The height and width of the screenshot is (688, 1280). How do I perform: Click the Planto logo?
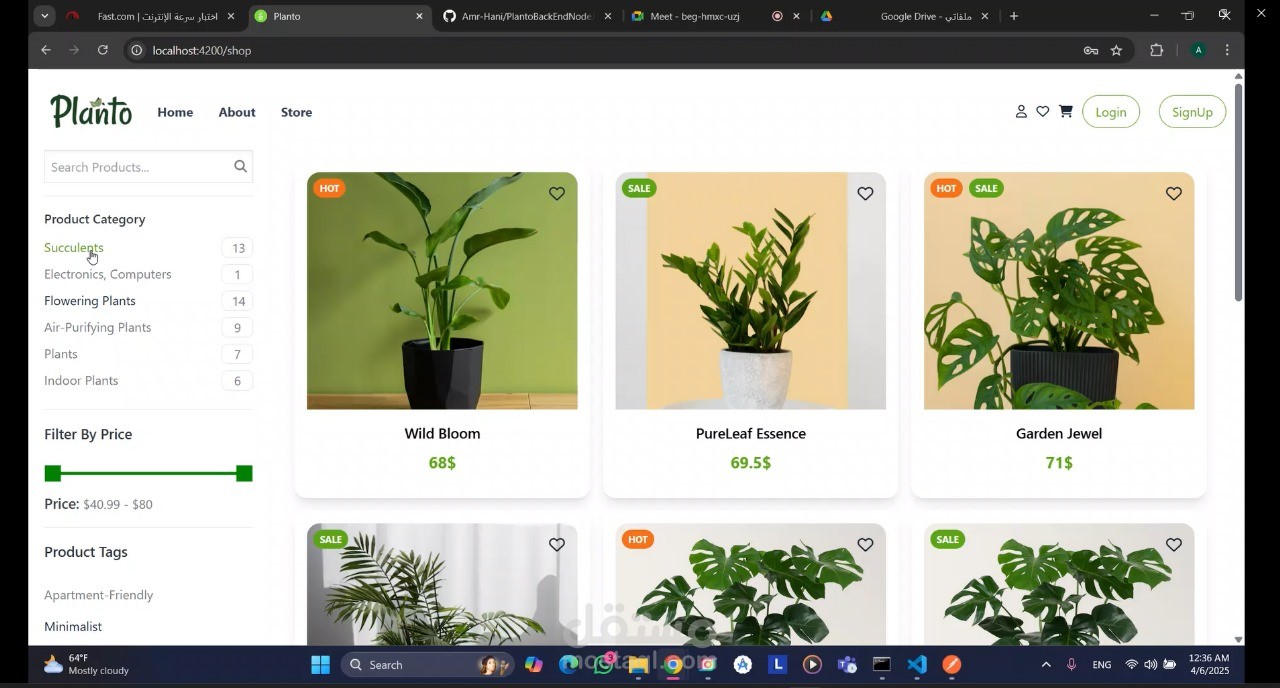coord(91,111)
